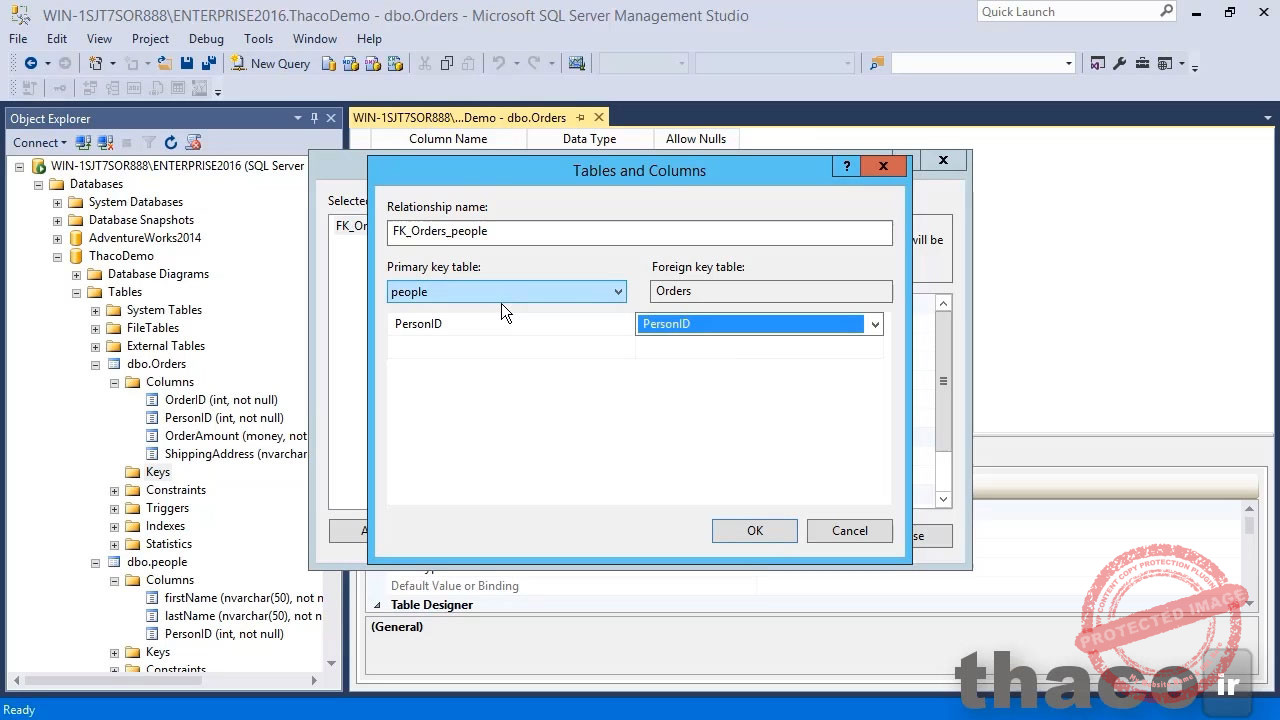Click the help question mark in dialog
This screenshot has width=1280, height=720.
click(x=847, y=166)
